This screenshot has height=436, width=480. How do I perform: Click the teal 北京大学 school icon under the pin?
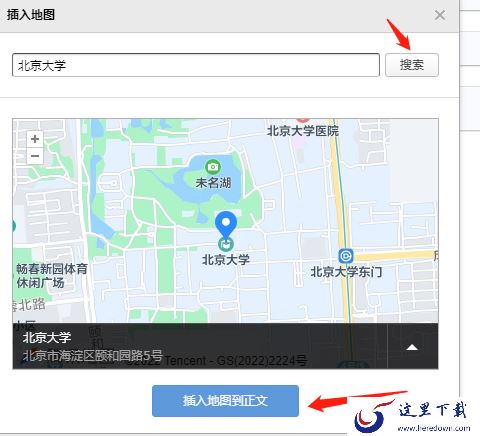[x=226, y=245]
